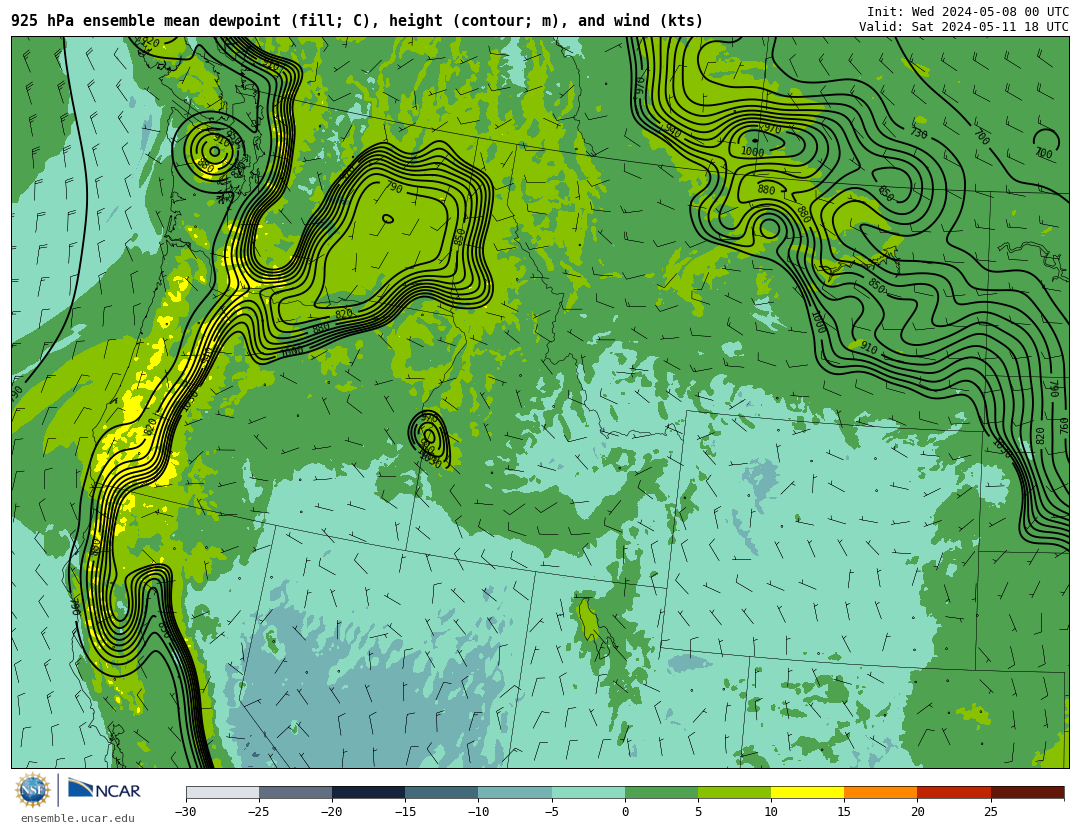The height and width of the screenshot is (831, 1080).
Task: Click the Init: Wed 2024-05-08 00 UTC text
Action: click(x=968, y=12)
